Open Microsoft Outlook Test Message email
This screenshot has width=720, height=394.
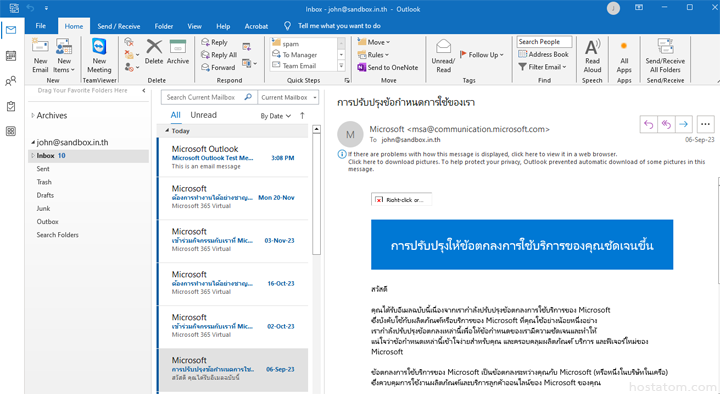pos(233,158)
